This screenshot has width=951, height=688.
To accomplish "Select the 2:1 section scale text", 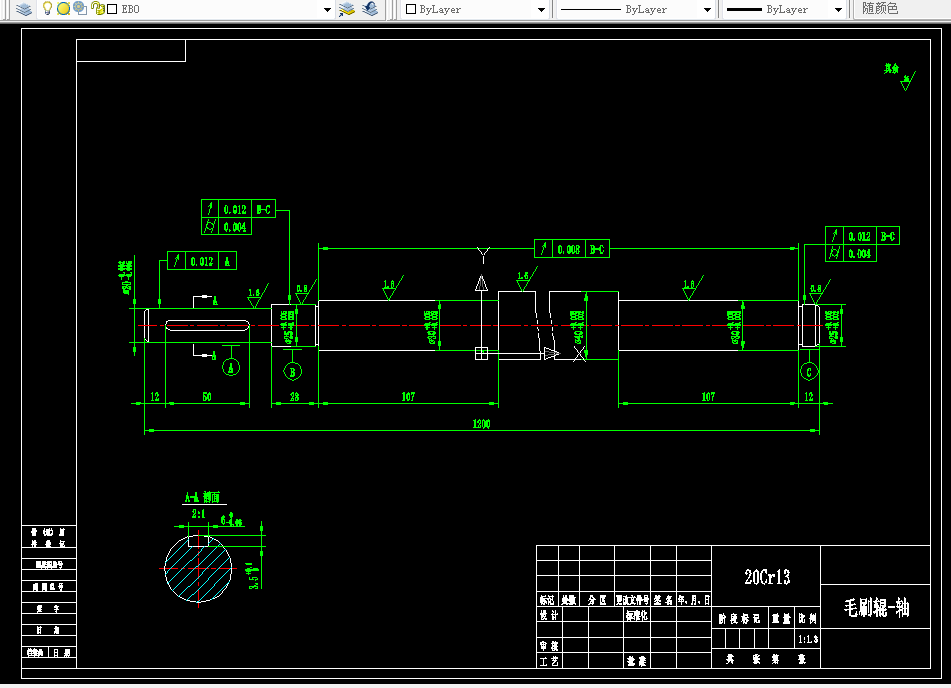I will [x=198, y=514].
